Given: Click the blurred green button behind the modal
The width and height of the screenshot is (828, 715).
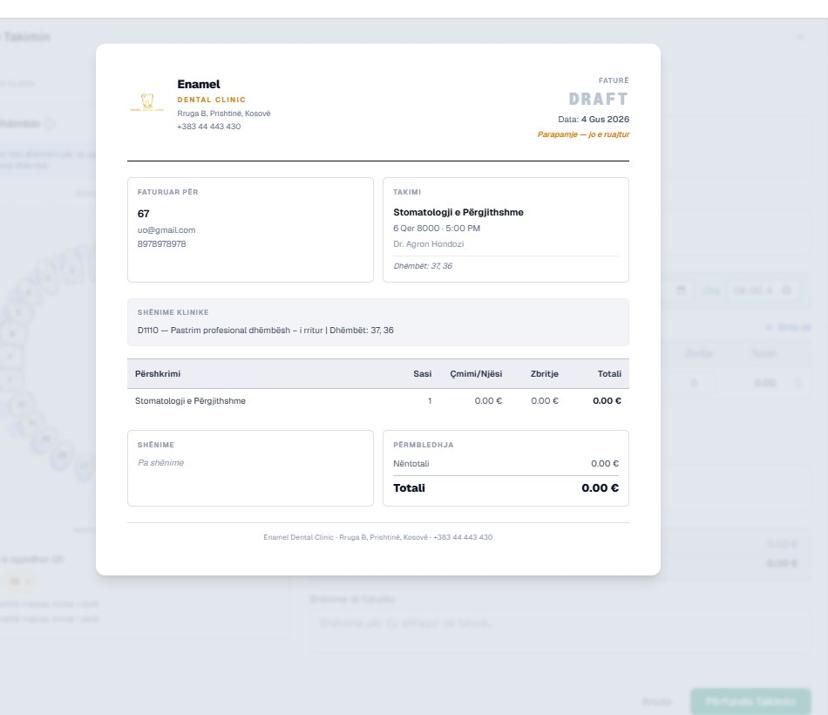Looking at the screenshot, I should pyautogui.click(x=750, y=701).
